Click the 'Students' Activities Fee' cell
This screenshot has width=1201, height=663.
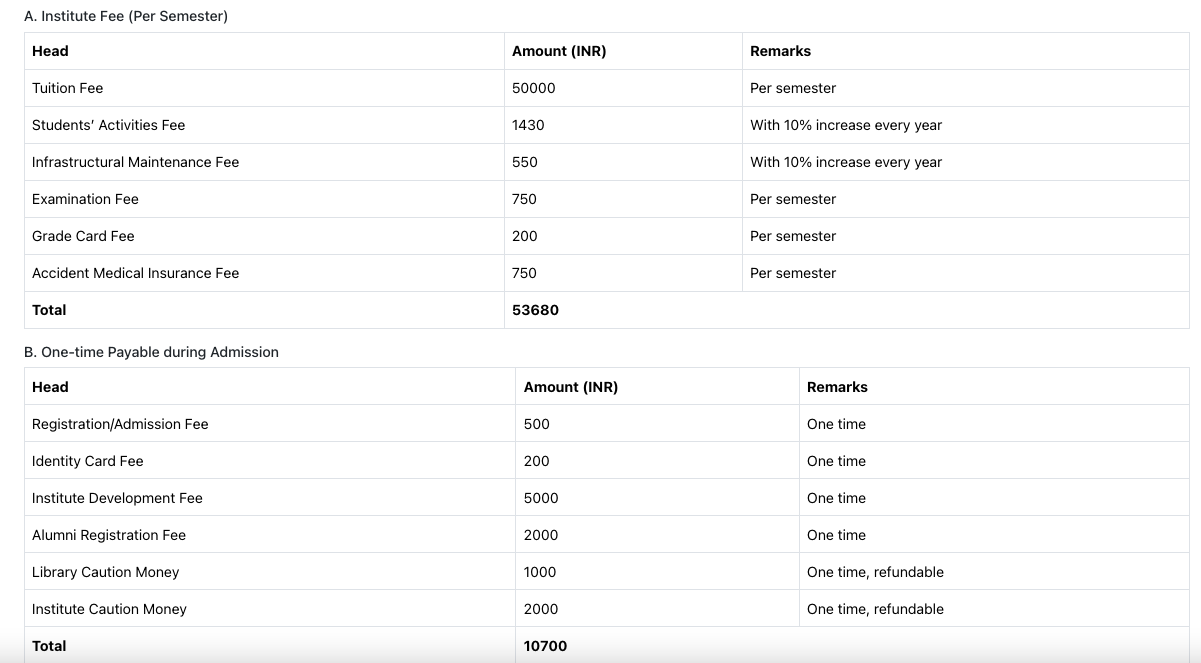tap(107, 125)
